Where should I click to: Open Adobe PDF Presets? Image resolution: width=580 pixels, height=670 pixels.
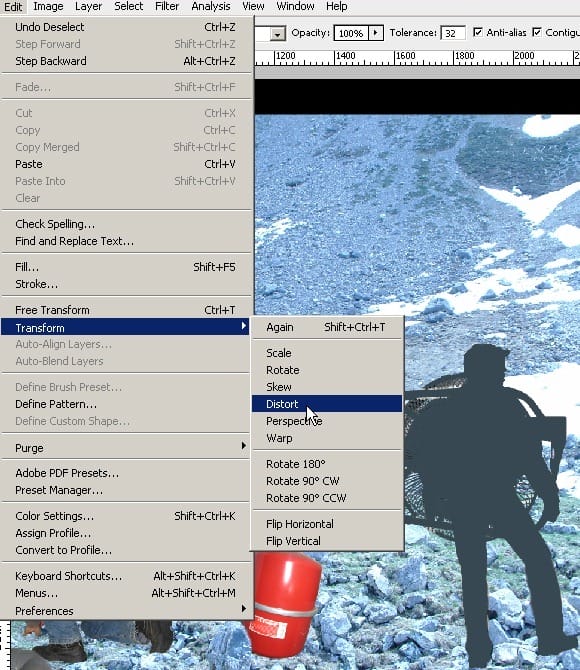click(125, 473)
